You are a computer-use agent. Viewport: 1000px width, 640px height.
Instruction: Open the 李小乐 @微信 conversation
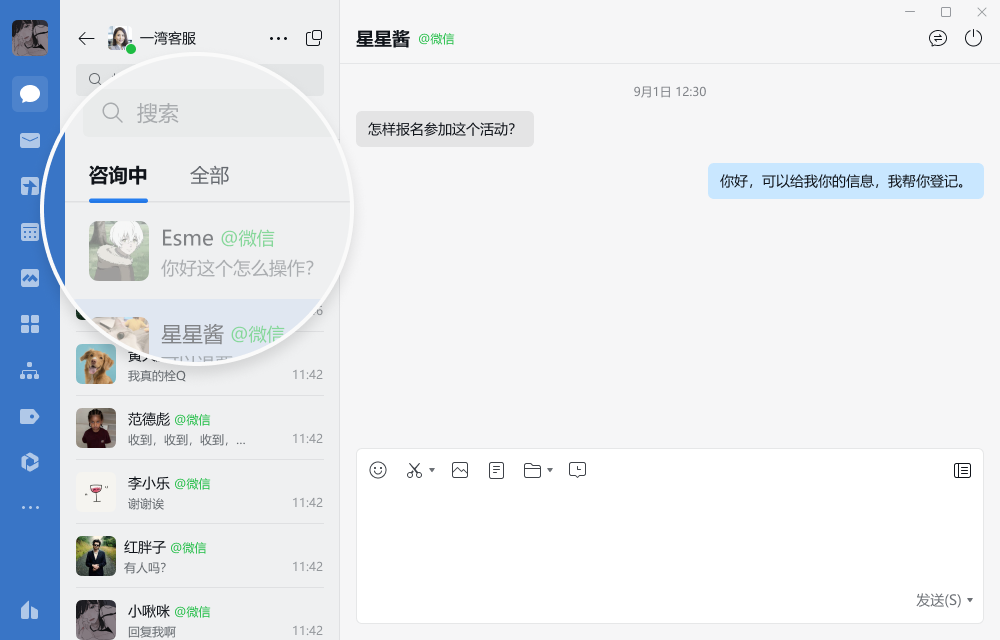click(200, 492)
